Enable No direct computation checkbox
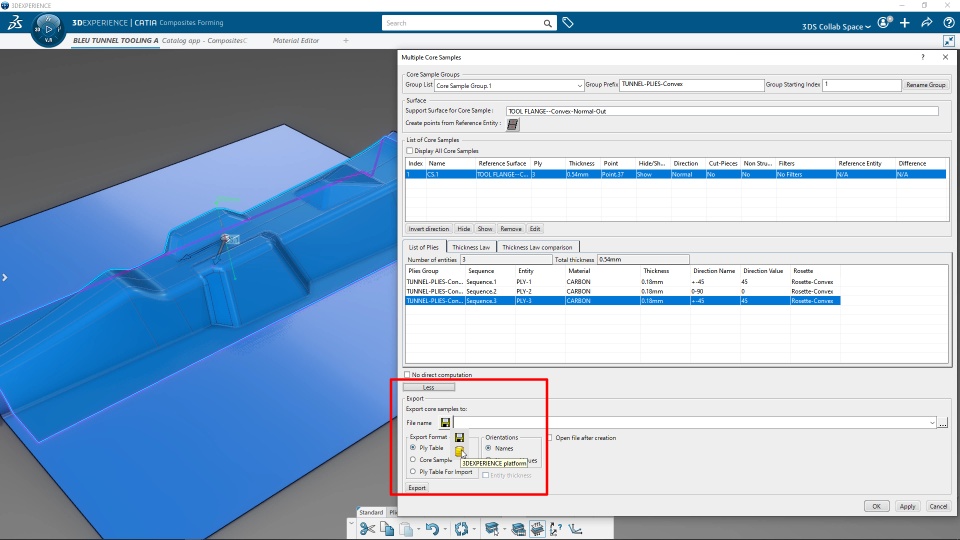 (x=407, y=375)
